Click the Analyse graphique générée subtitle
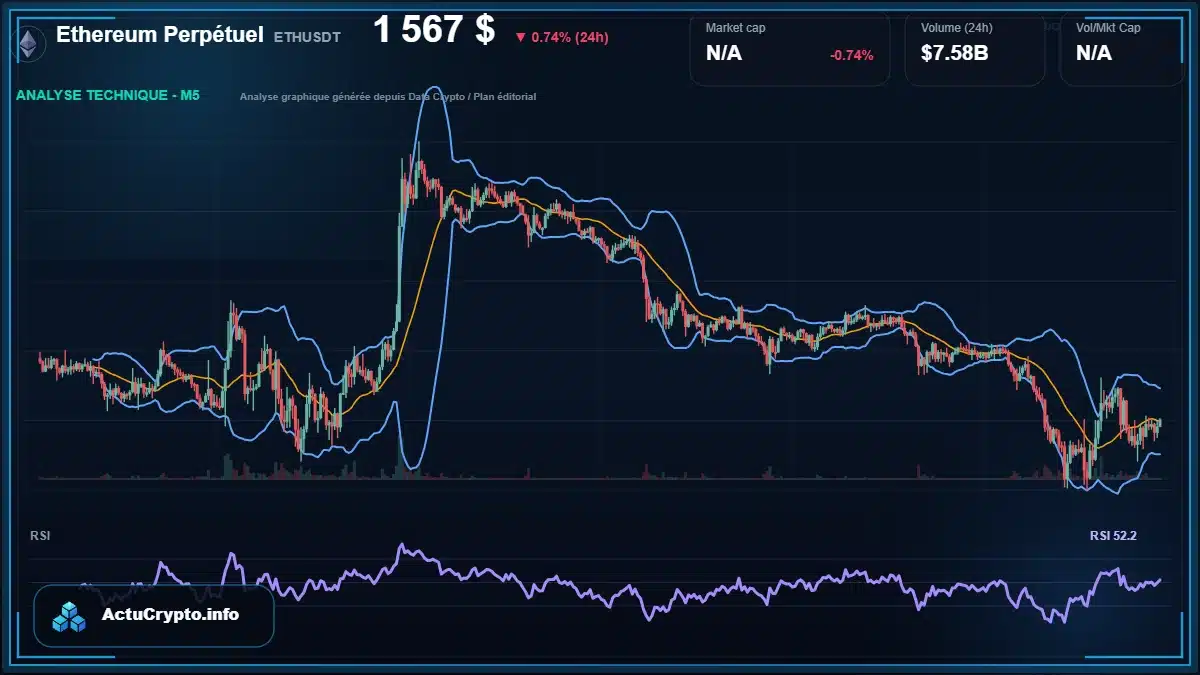Image resolution: width=1200 pixels, height=675 pixels. click(x=388, y=97)
